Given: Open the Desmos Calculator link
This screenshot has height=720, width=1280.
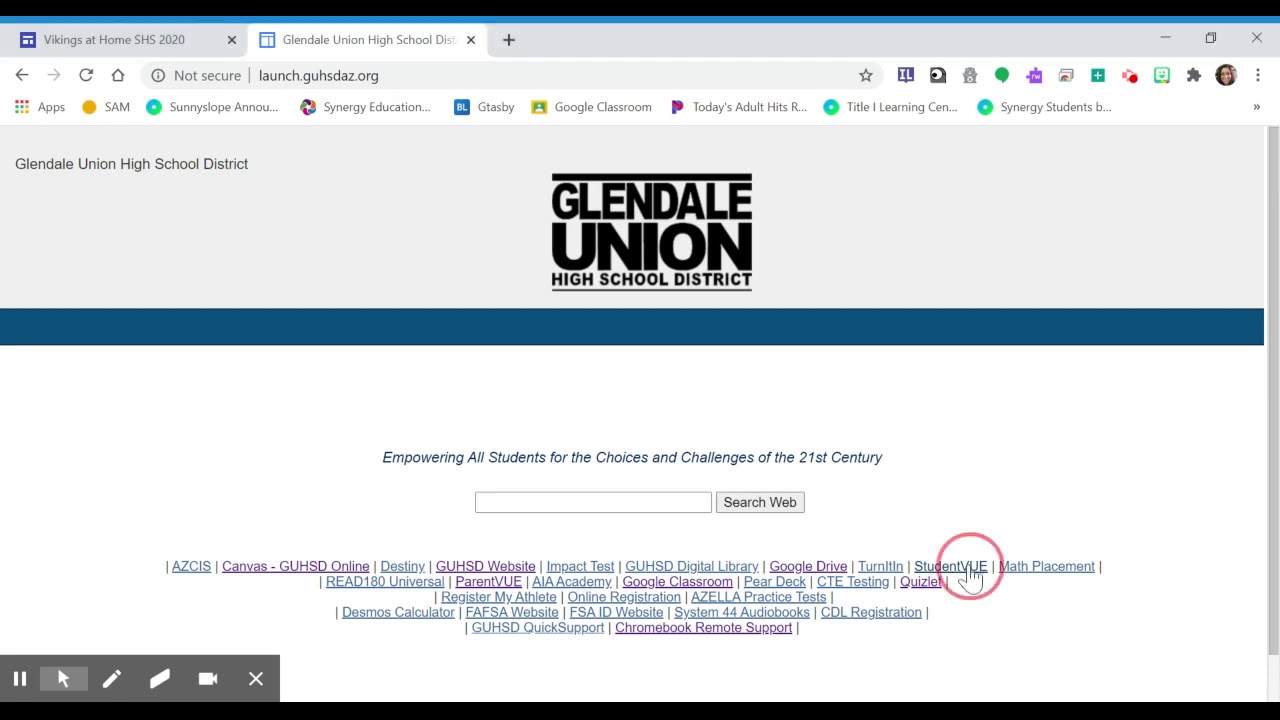Looking at the screenshot, I should (x=398, y=612).
